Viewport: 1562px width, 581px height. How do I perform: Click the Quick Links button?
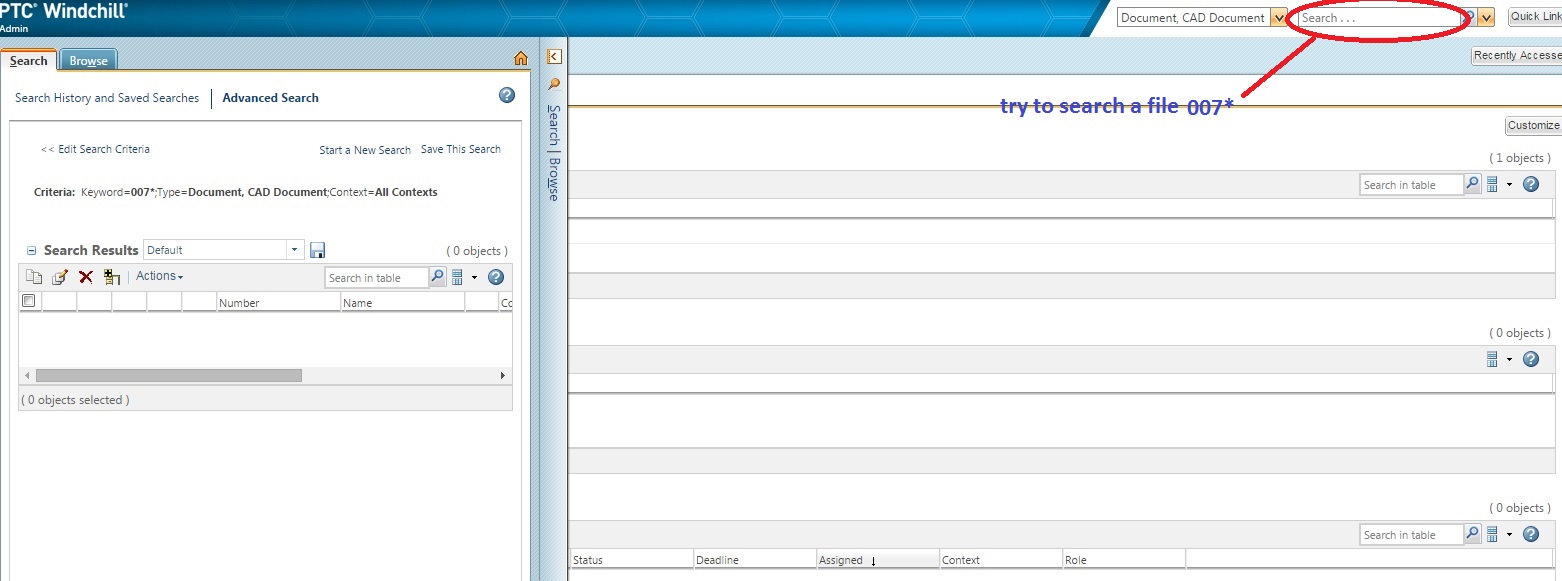point(1535,17)
